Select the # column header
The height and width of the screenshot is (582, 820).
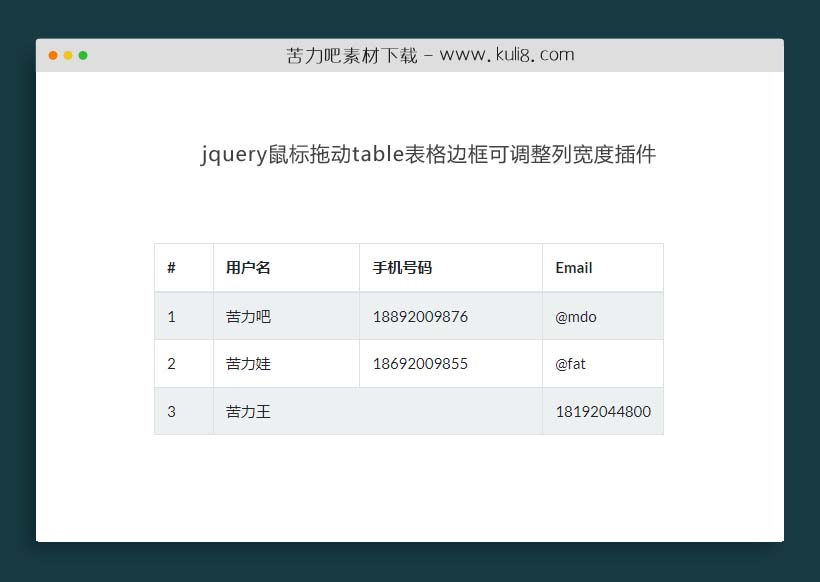pos(169,267)
